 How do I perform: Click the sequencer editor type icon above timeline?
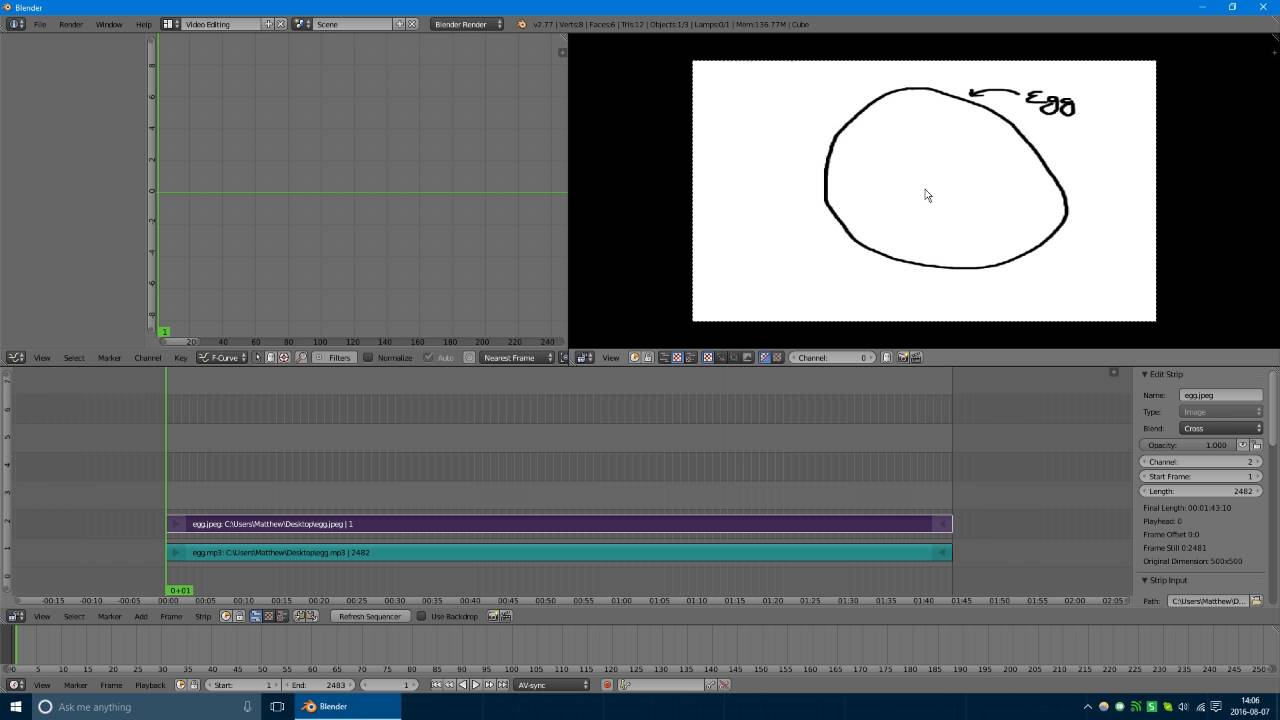(x=16, y=617)
